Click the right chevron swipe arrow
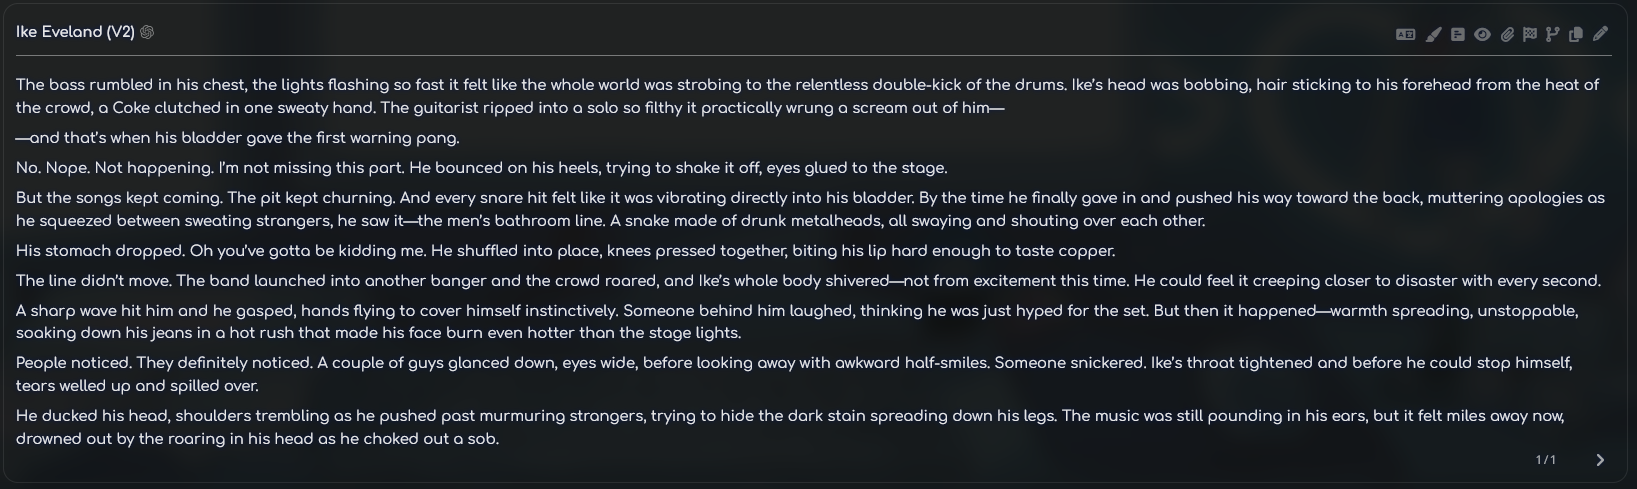 coord(1600,460)
